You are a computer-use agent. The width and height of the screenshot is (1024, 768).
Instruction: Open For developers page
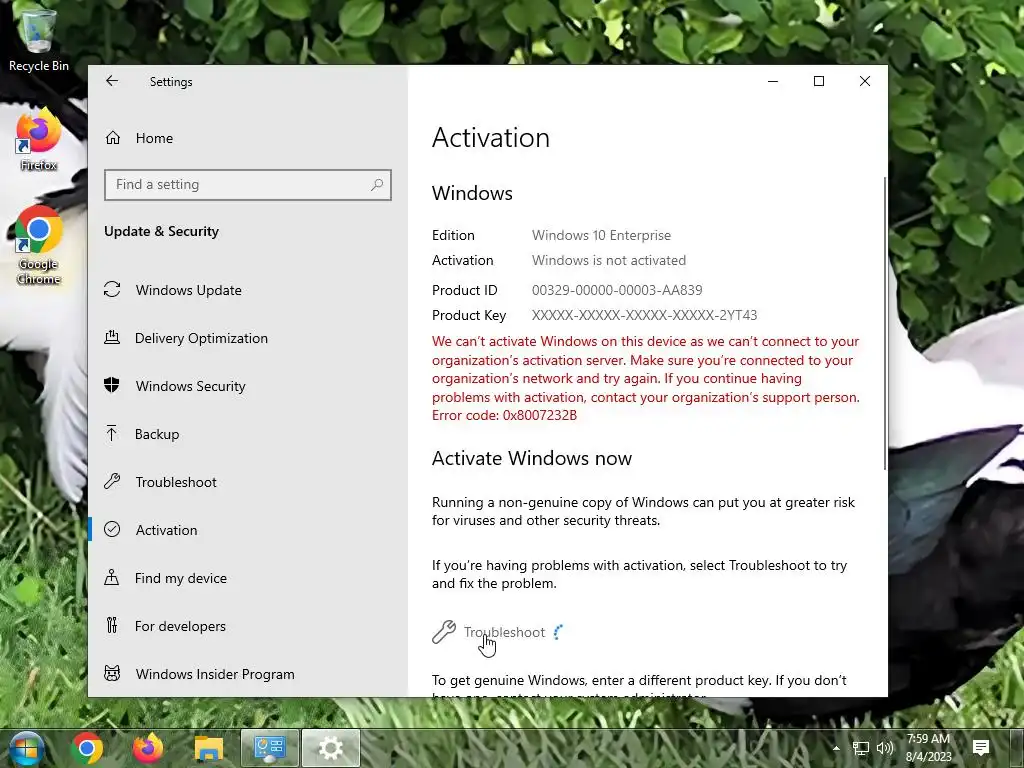click(x=248, y=626)
